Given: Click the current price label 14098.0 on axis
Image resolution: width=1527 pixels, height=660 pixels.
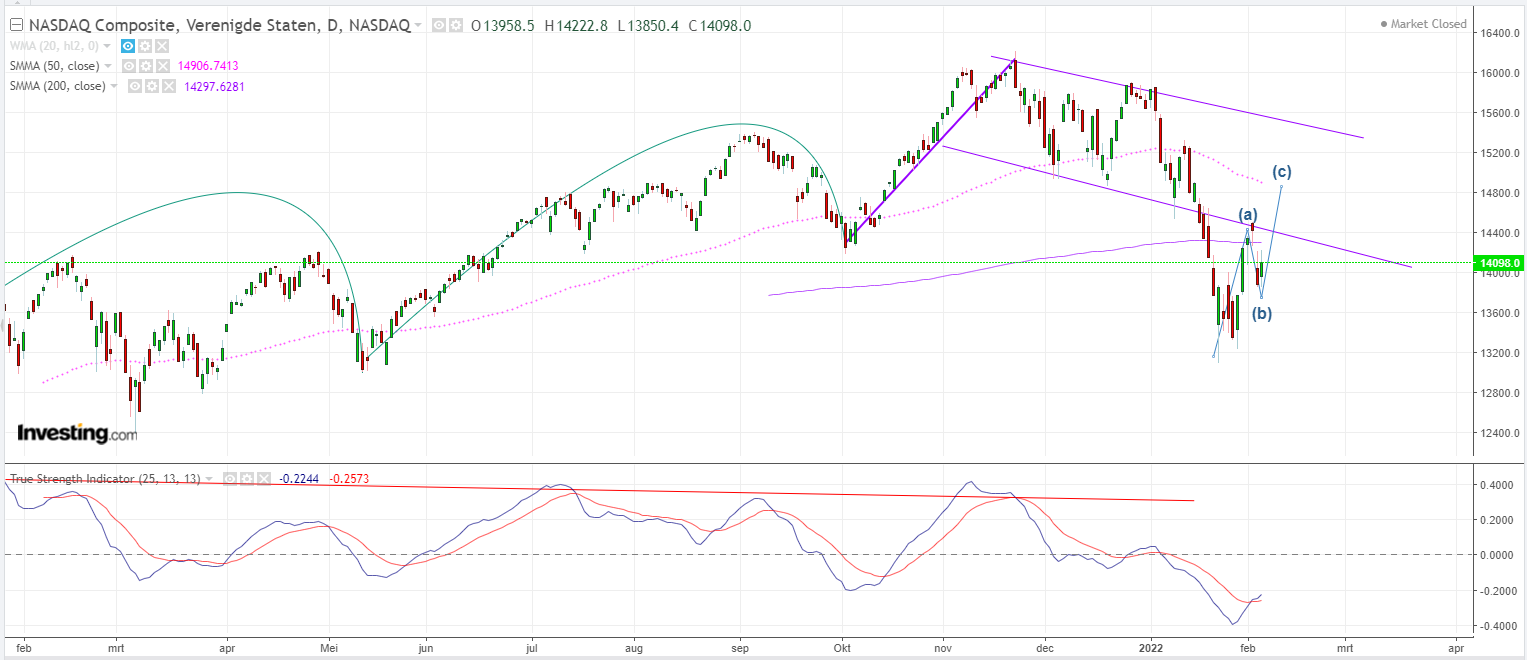Looking at the screenshot, I should (x=1501, y=263).
